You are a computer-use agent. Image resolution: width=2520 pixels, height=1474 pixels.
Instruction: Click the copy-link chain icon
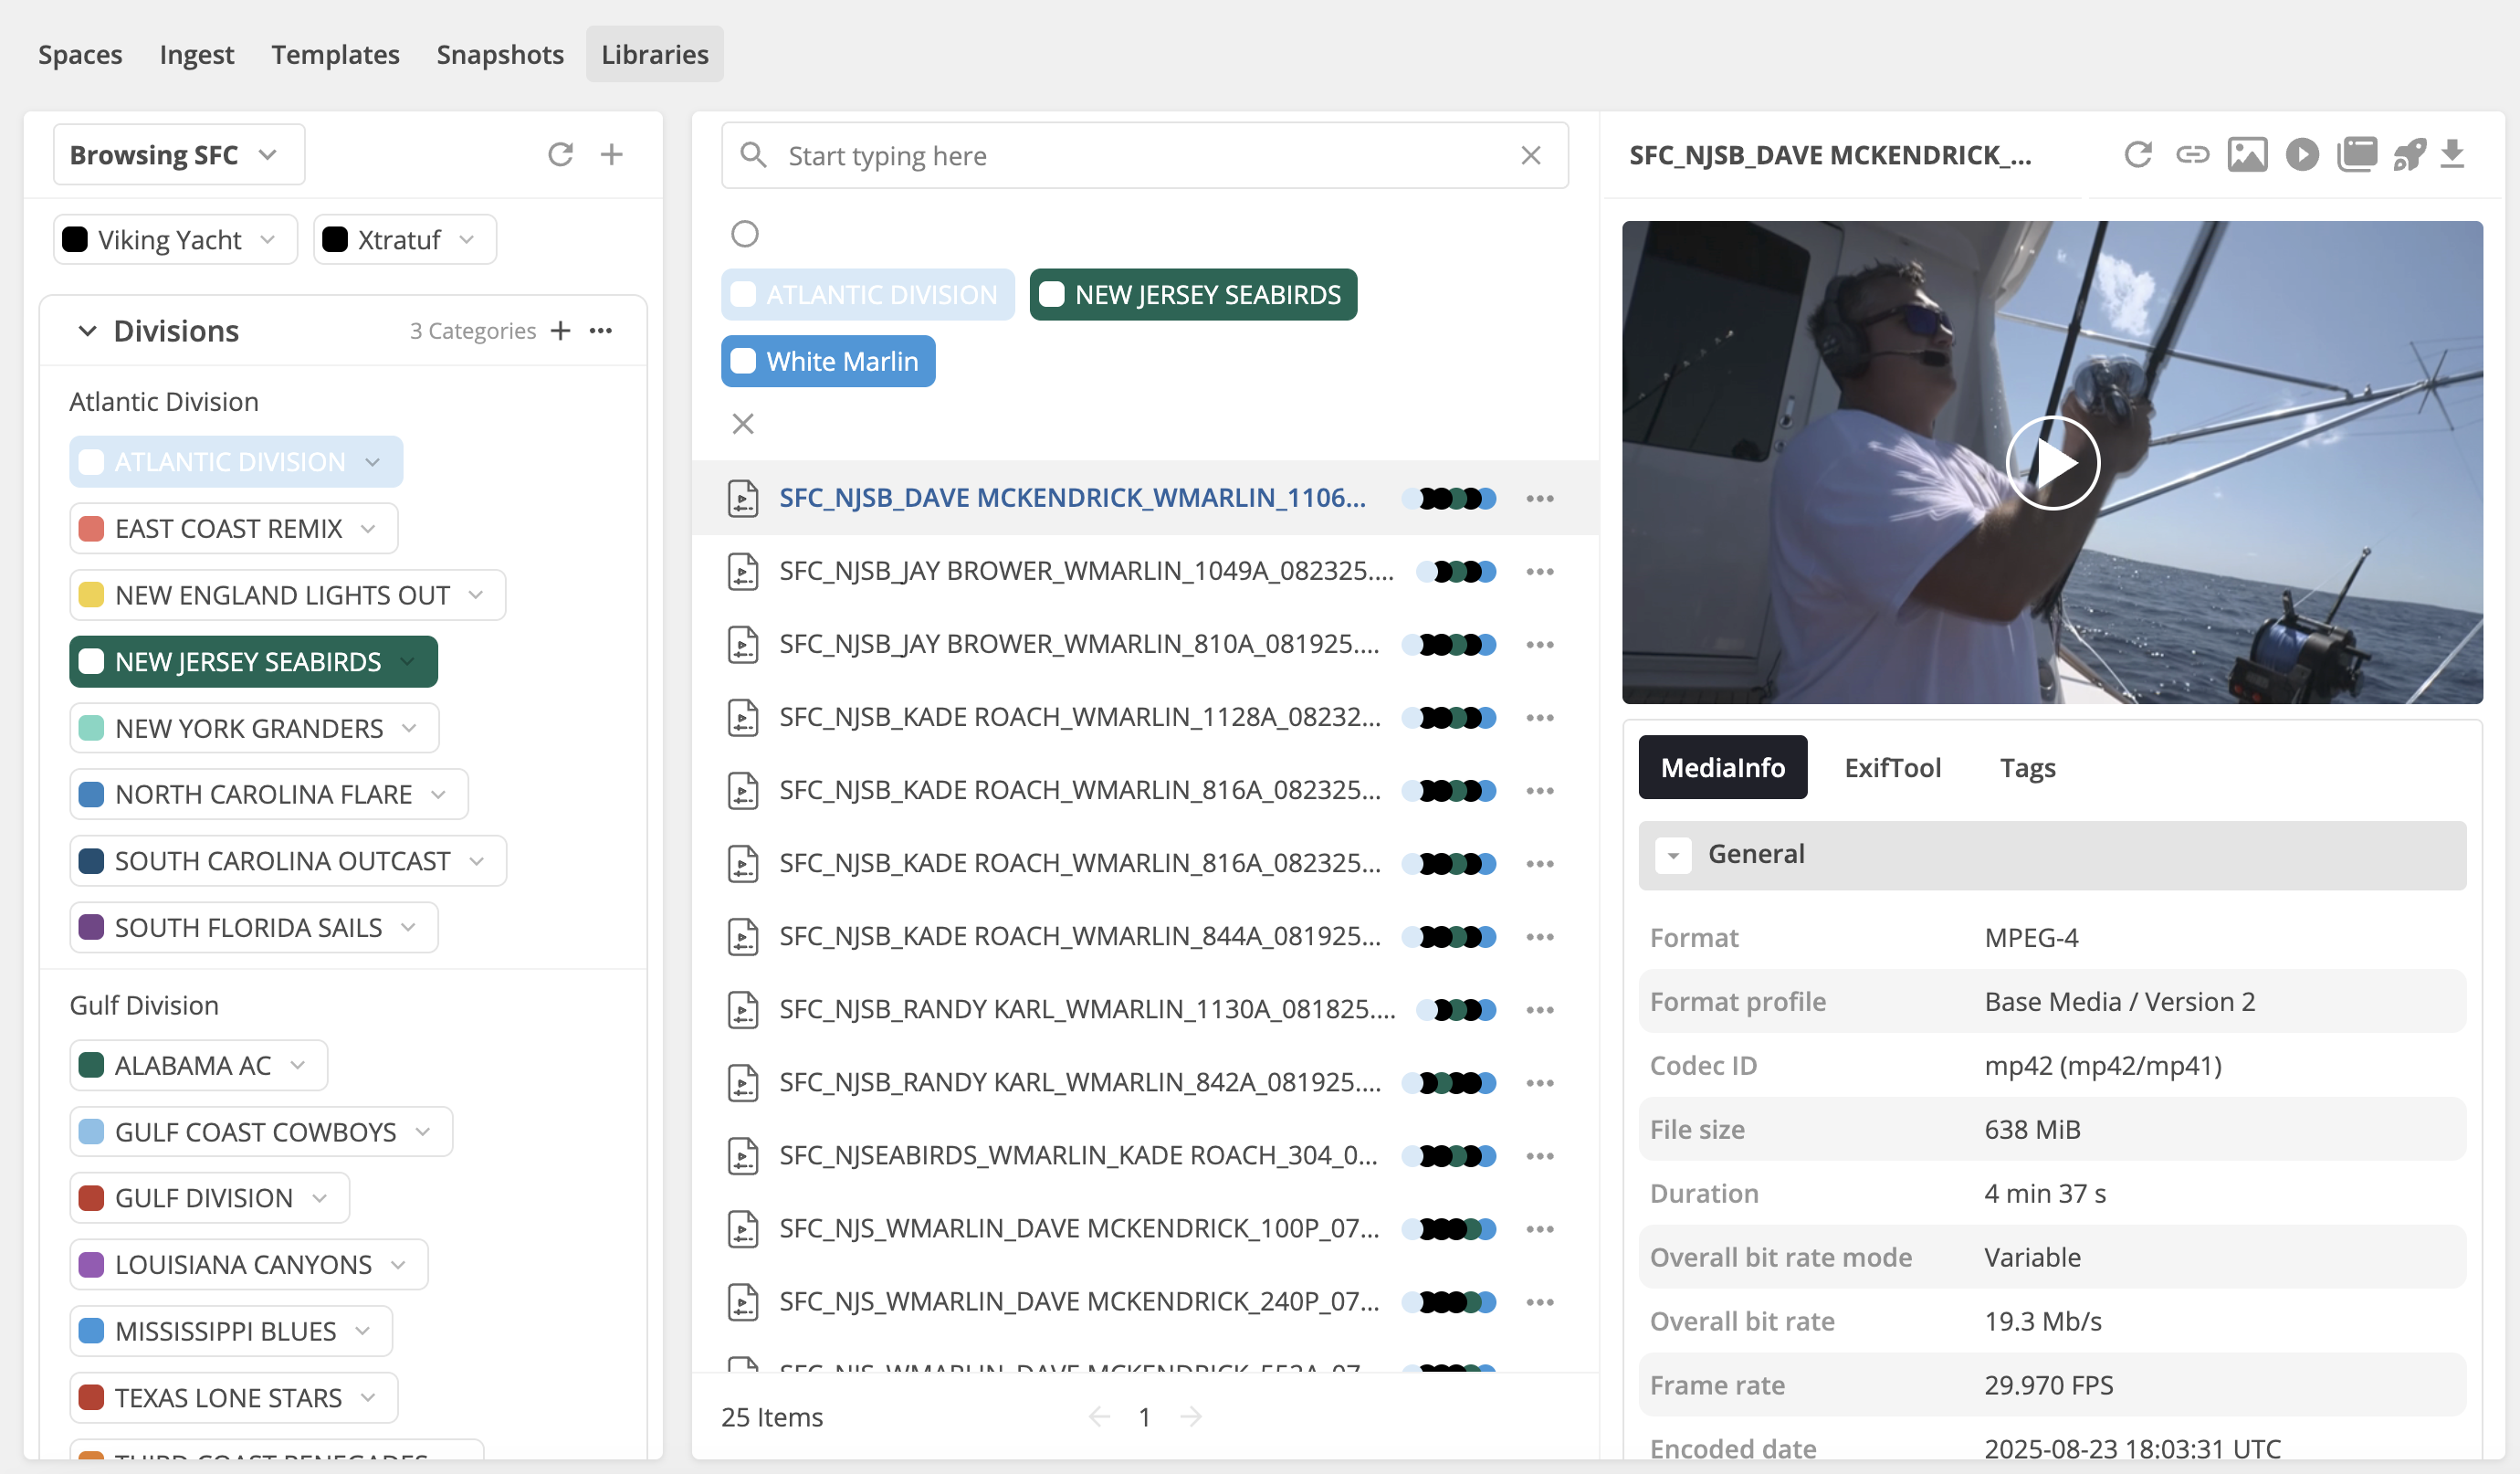pyautogui.click(x=2192, y=154)
